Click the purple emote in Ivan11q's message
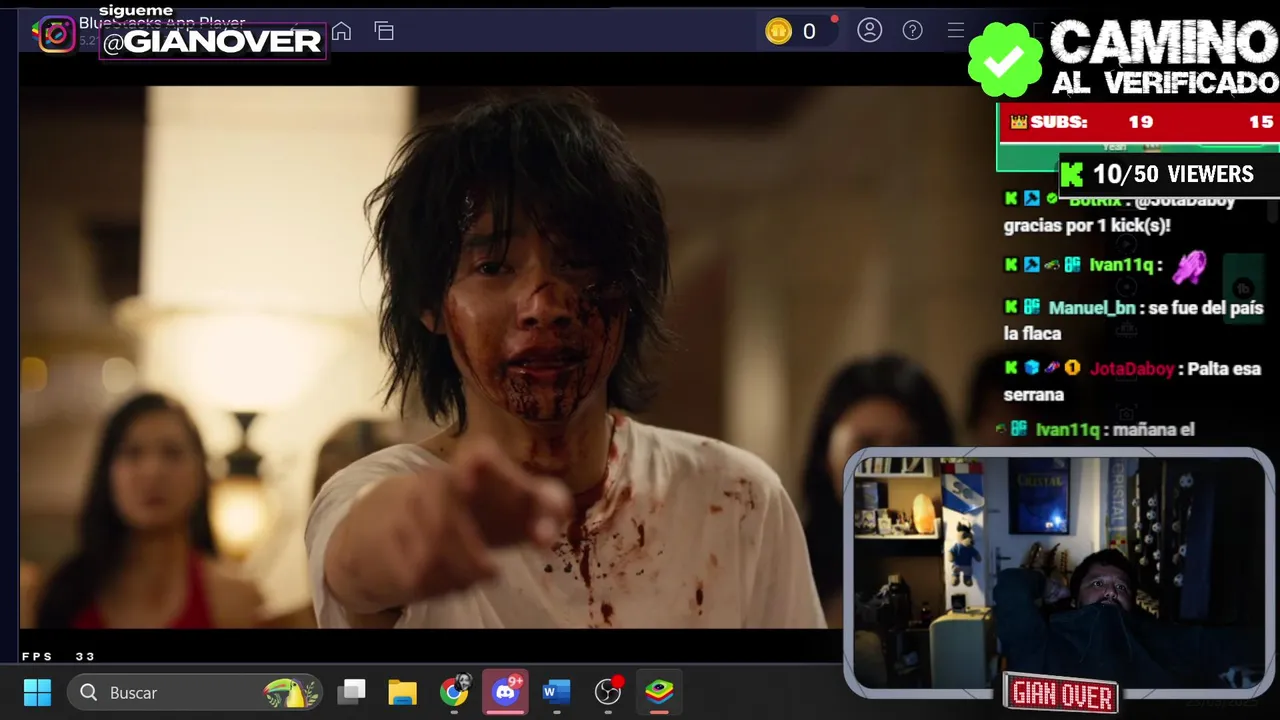This screenshot has width=1280, height=720. pyautogui.click(x=1189, y=266)
